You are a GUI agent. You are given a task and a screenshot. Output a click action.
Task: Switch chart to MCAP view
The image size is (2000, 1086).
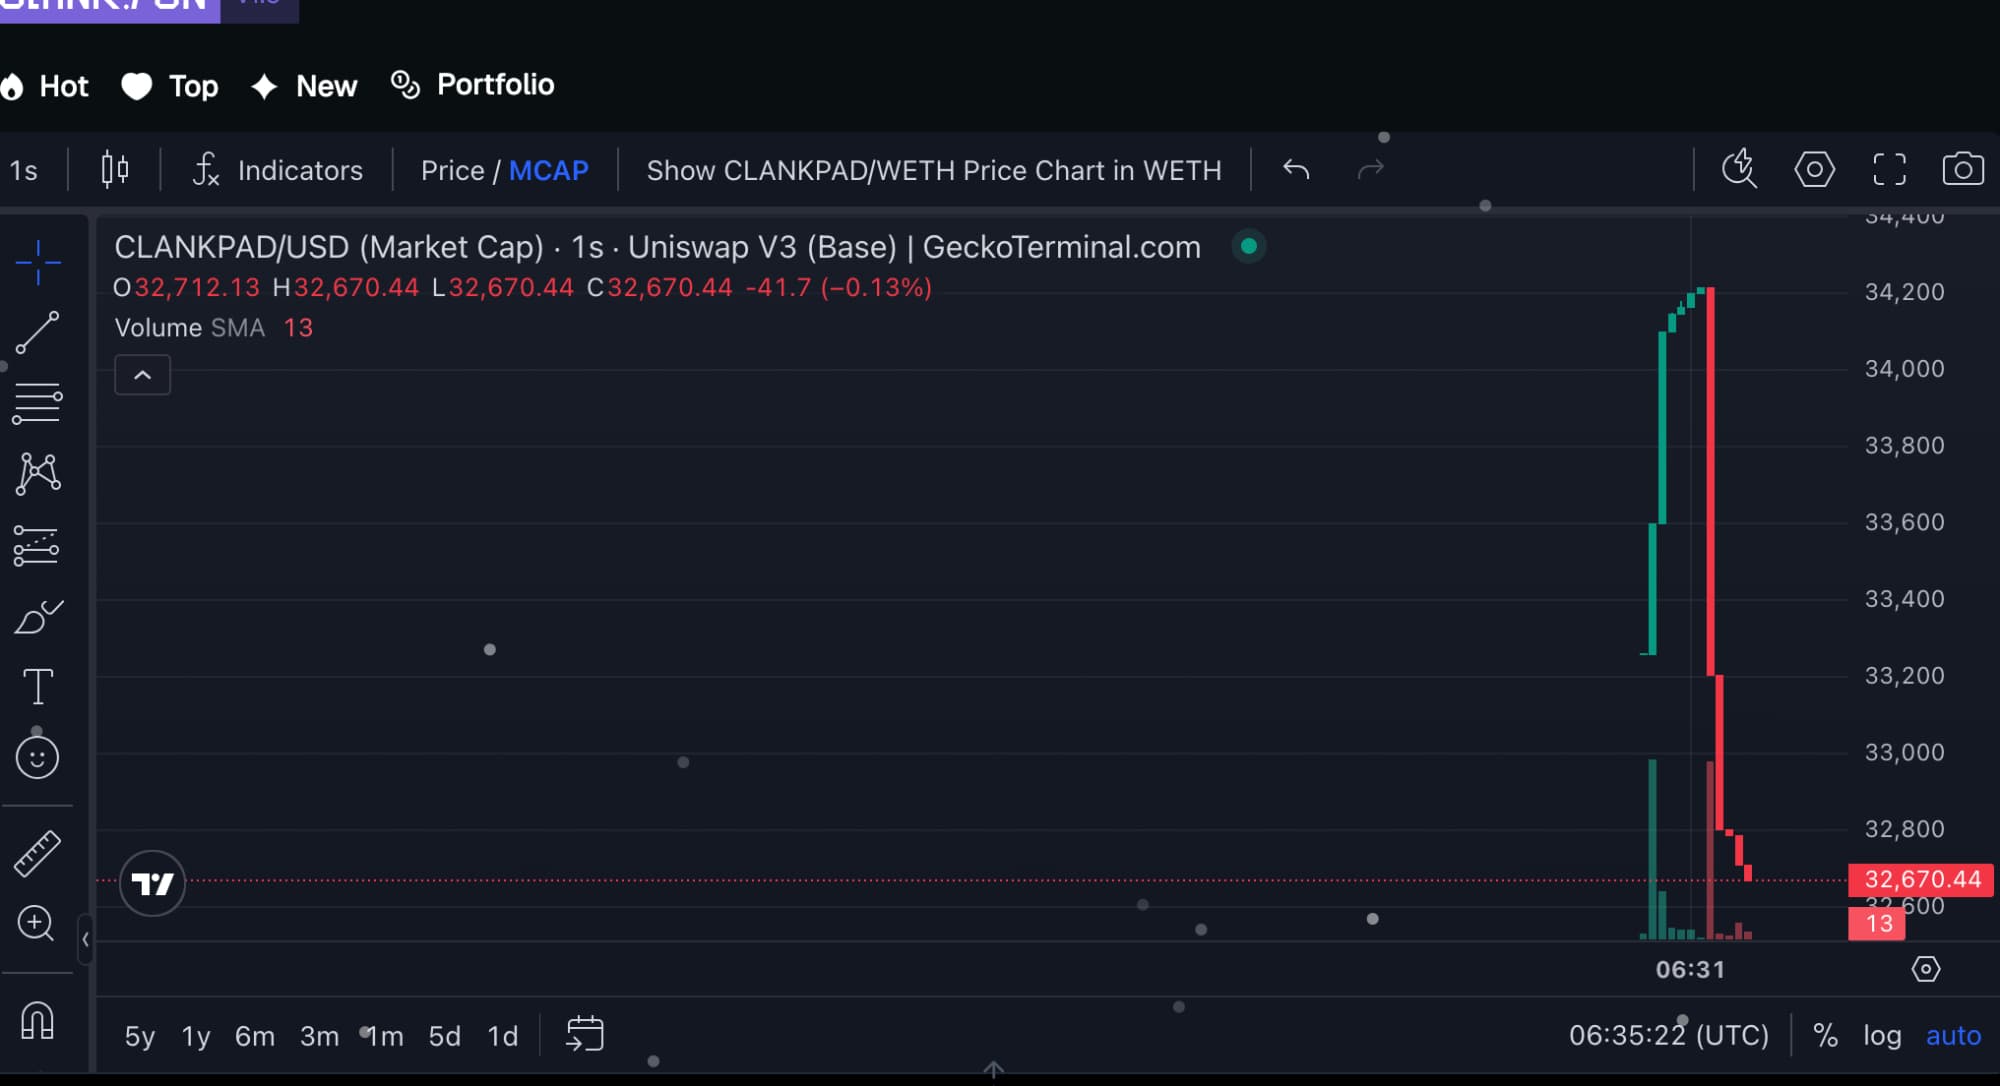coord(548,170)
